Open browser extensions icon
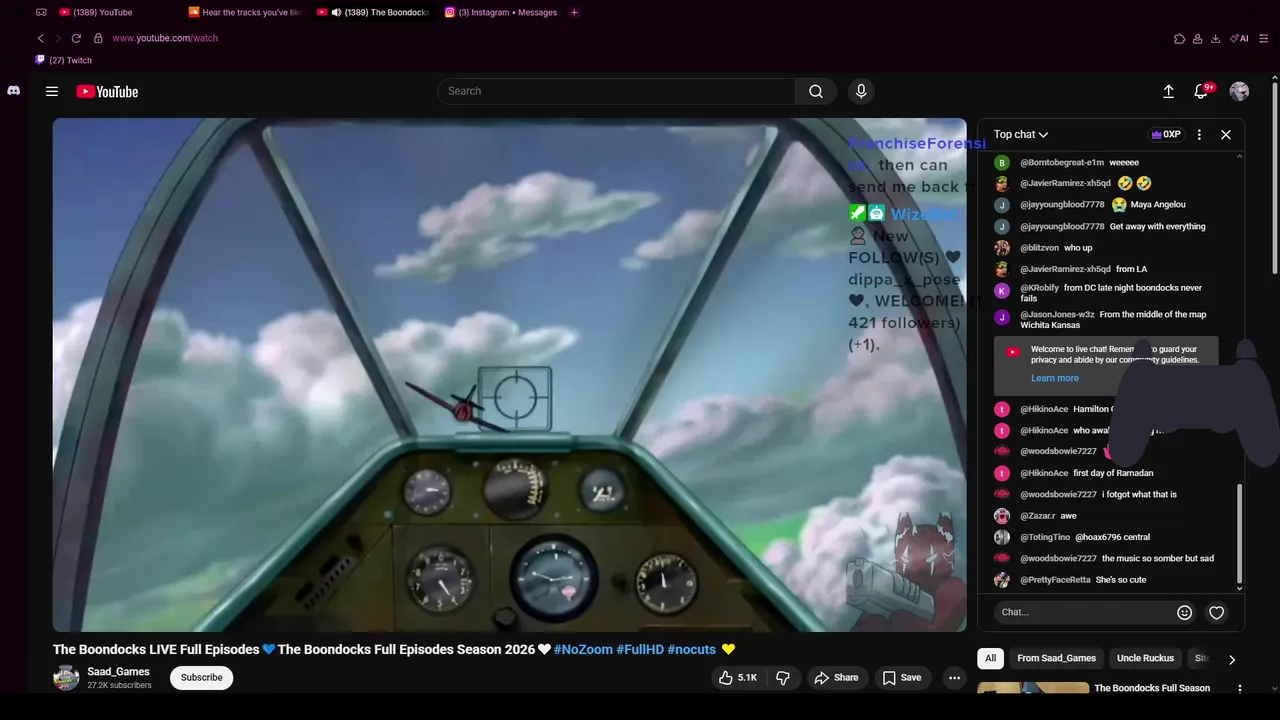Viewport: 1280px width, 720px height. 1179,38
